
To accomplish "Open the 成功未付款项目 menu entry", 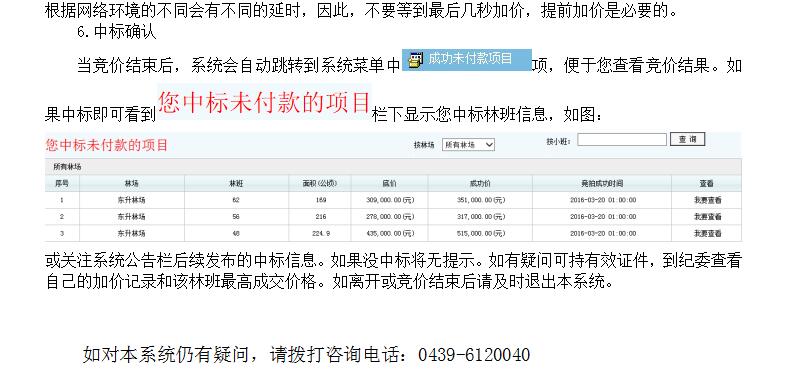I will (x=466, y=59).
